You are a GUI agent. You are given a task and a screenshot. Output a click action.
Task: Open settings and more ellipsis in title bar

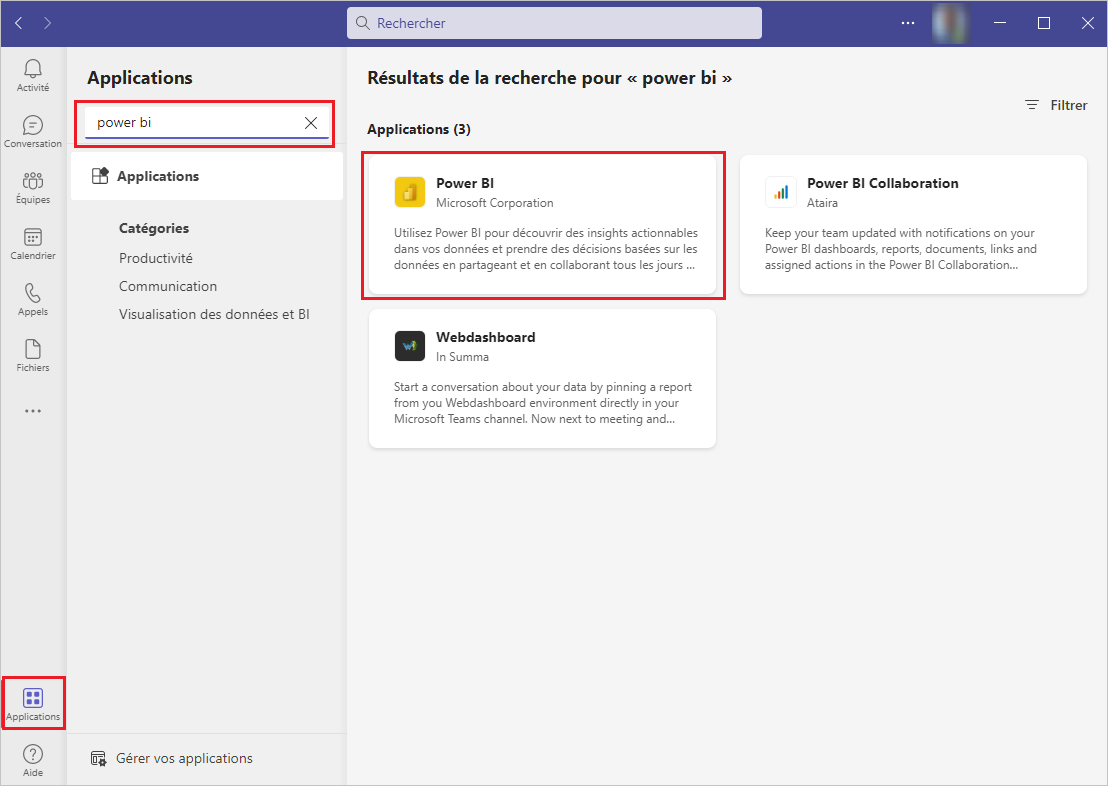(x=908, y=23)
